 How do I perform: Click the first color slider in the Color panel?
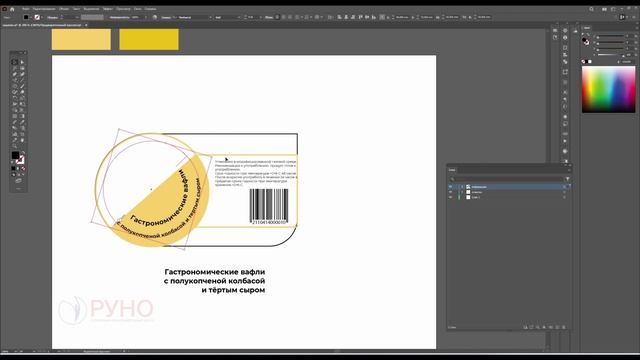click(611, 37)
